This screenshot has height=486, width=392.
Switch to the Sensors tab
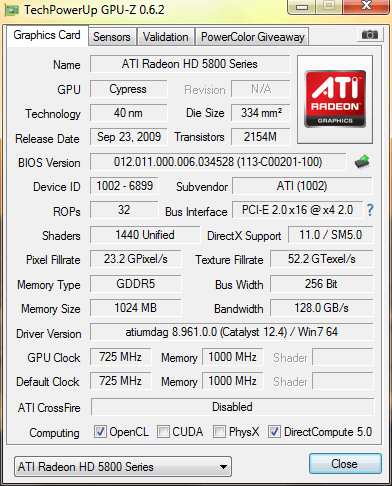pyautogui.click(x=112, y=37)
